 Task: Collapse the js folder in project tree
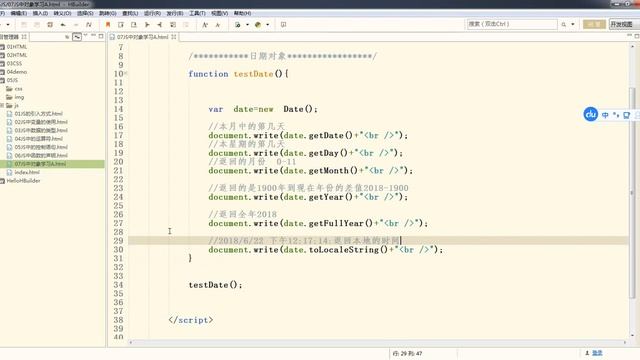click(x=2, y=105)
